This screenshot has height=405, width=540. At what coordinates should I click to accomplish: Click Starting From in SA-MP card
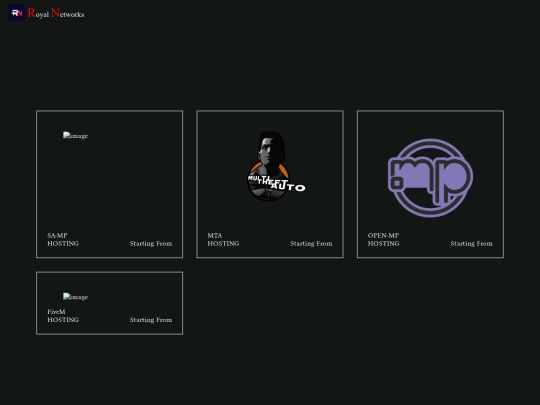(x=151, y=243)
